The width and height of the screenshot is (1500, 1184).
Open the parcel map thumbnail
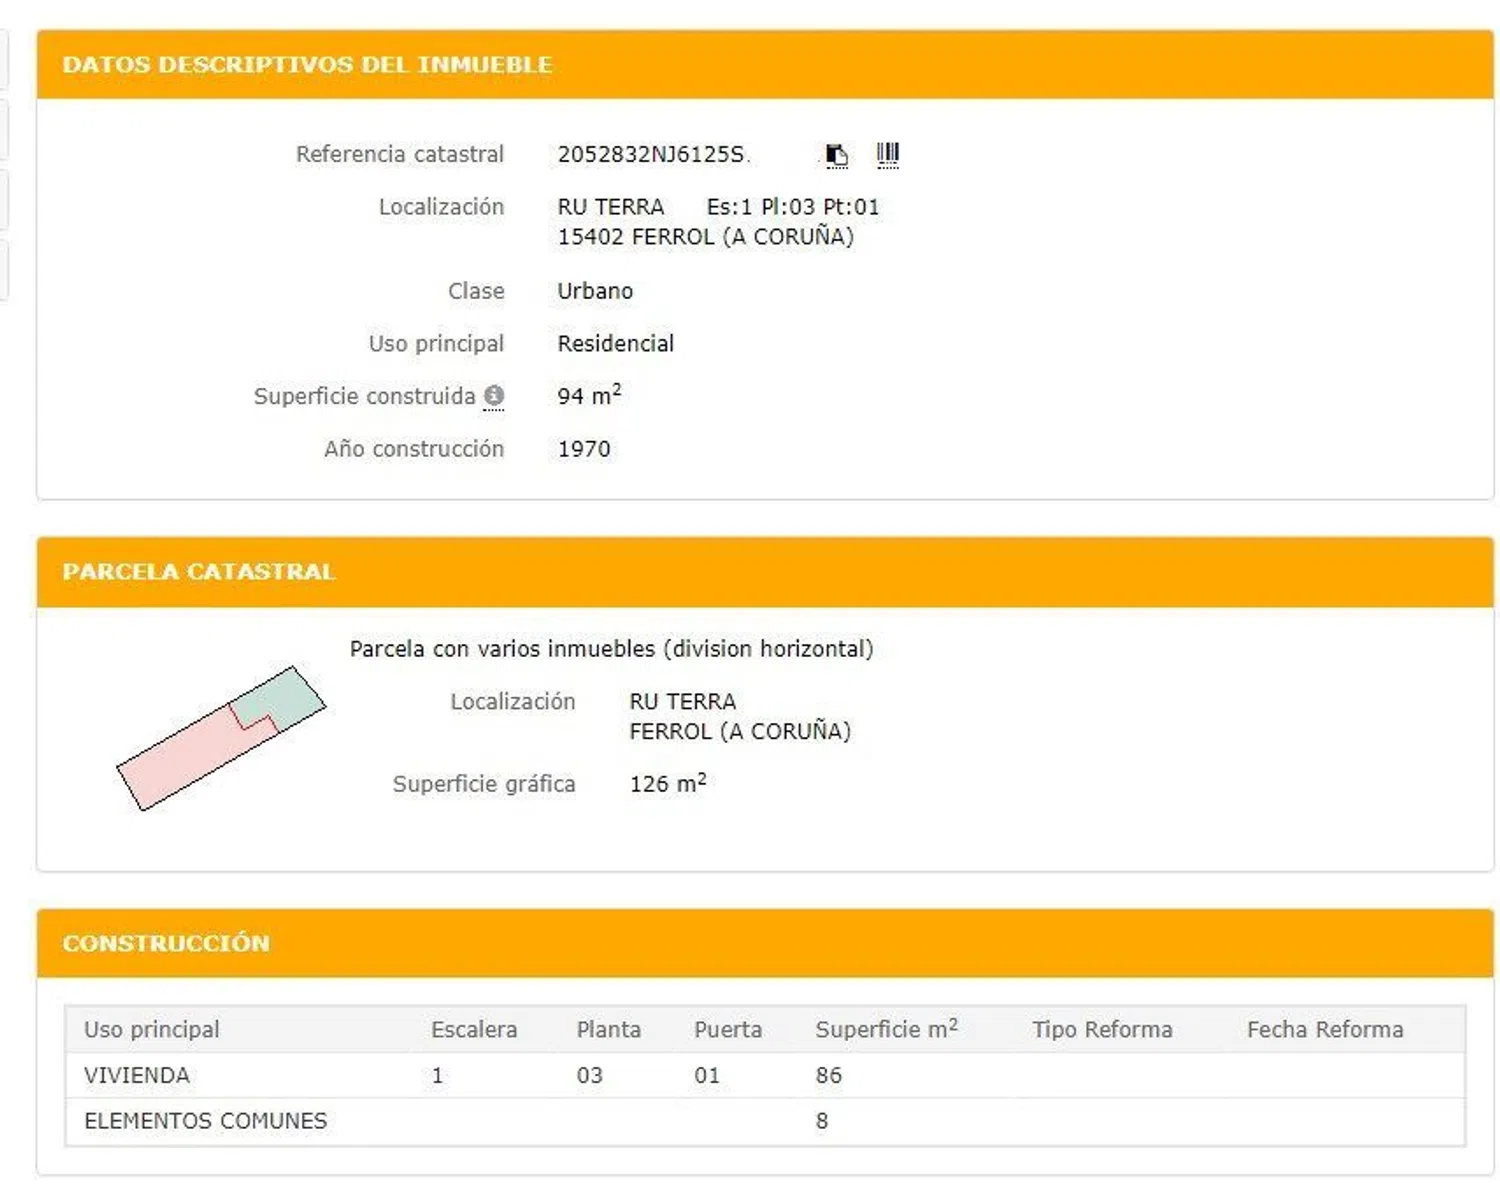pos(221,737)
